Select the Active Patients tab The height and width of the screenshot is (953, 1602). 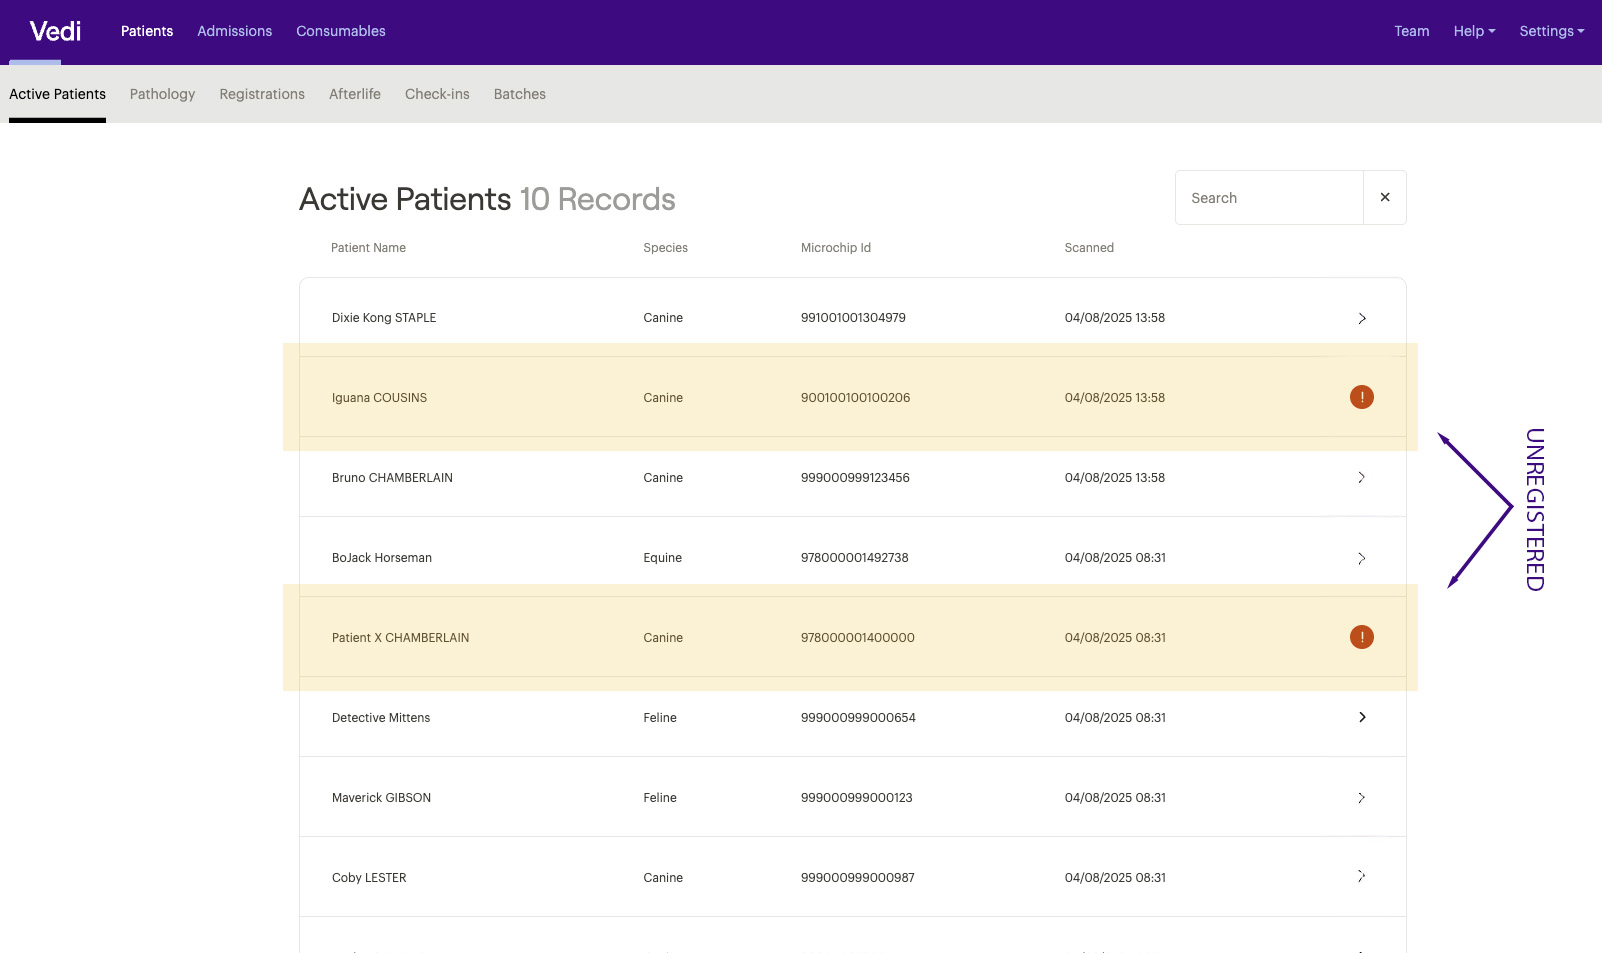[x=57, y=94]
